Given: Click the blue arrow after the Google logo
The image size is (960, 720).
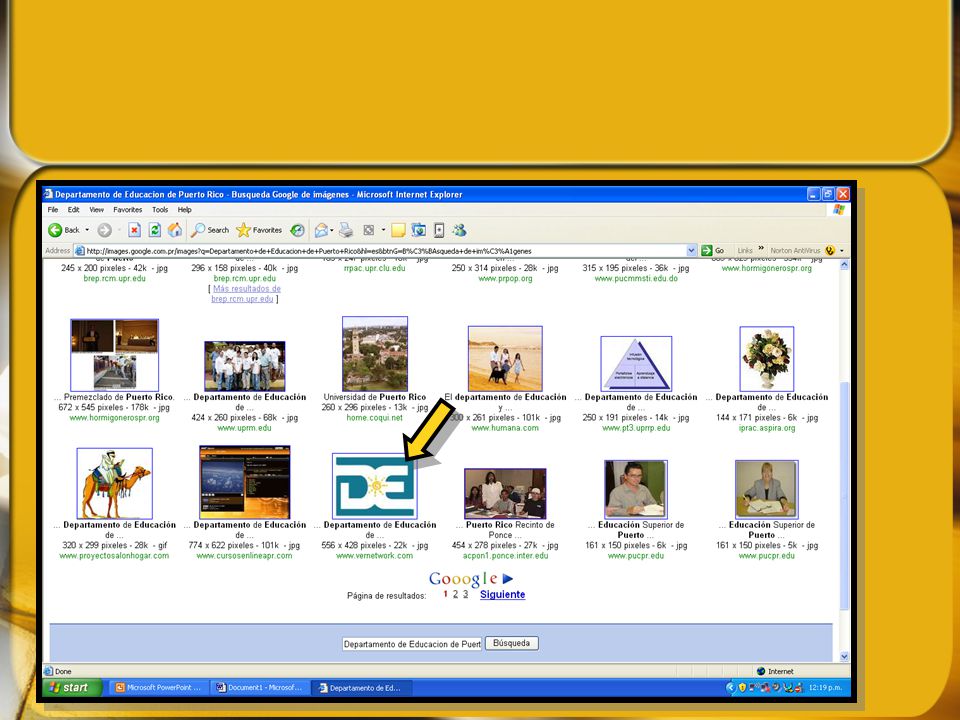Looking at the screenshot, I should pyautogui.click(x=508, y=579).
